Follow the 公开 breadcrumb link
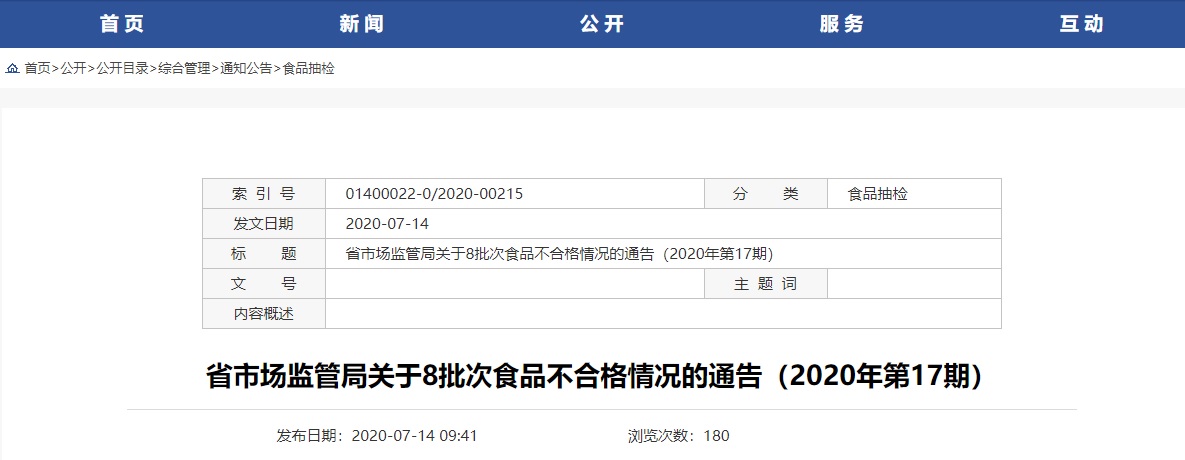Image resolution: width=1185 pixels, height=460 pixels. click(73, 69)
